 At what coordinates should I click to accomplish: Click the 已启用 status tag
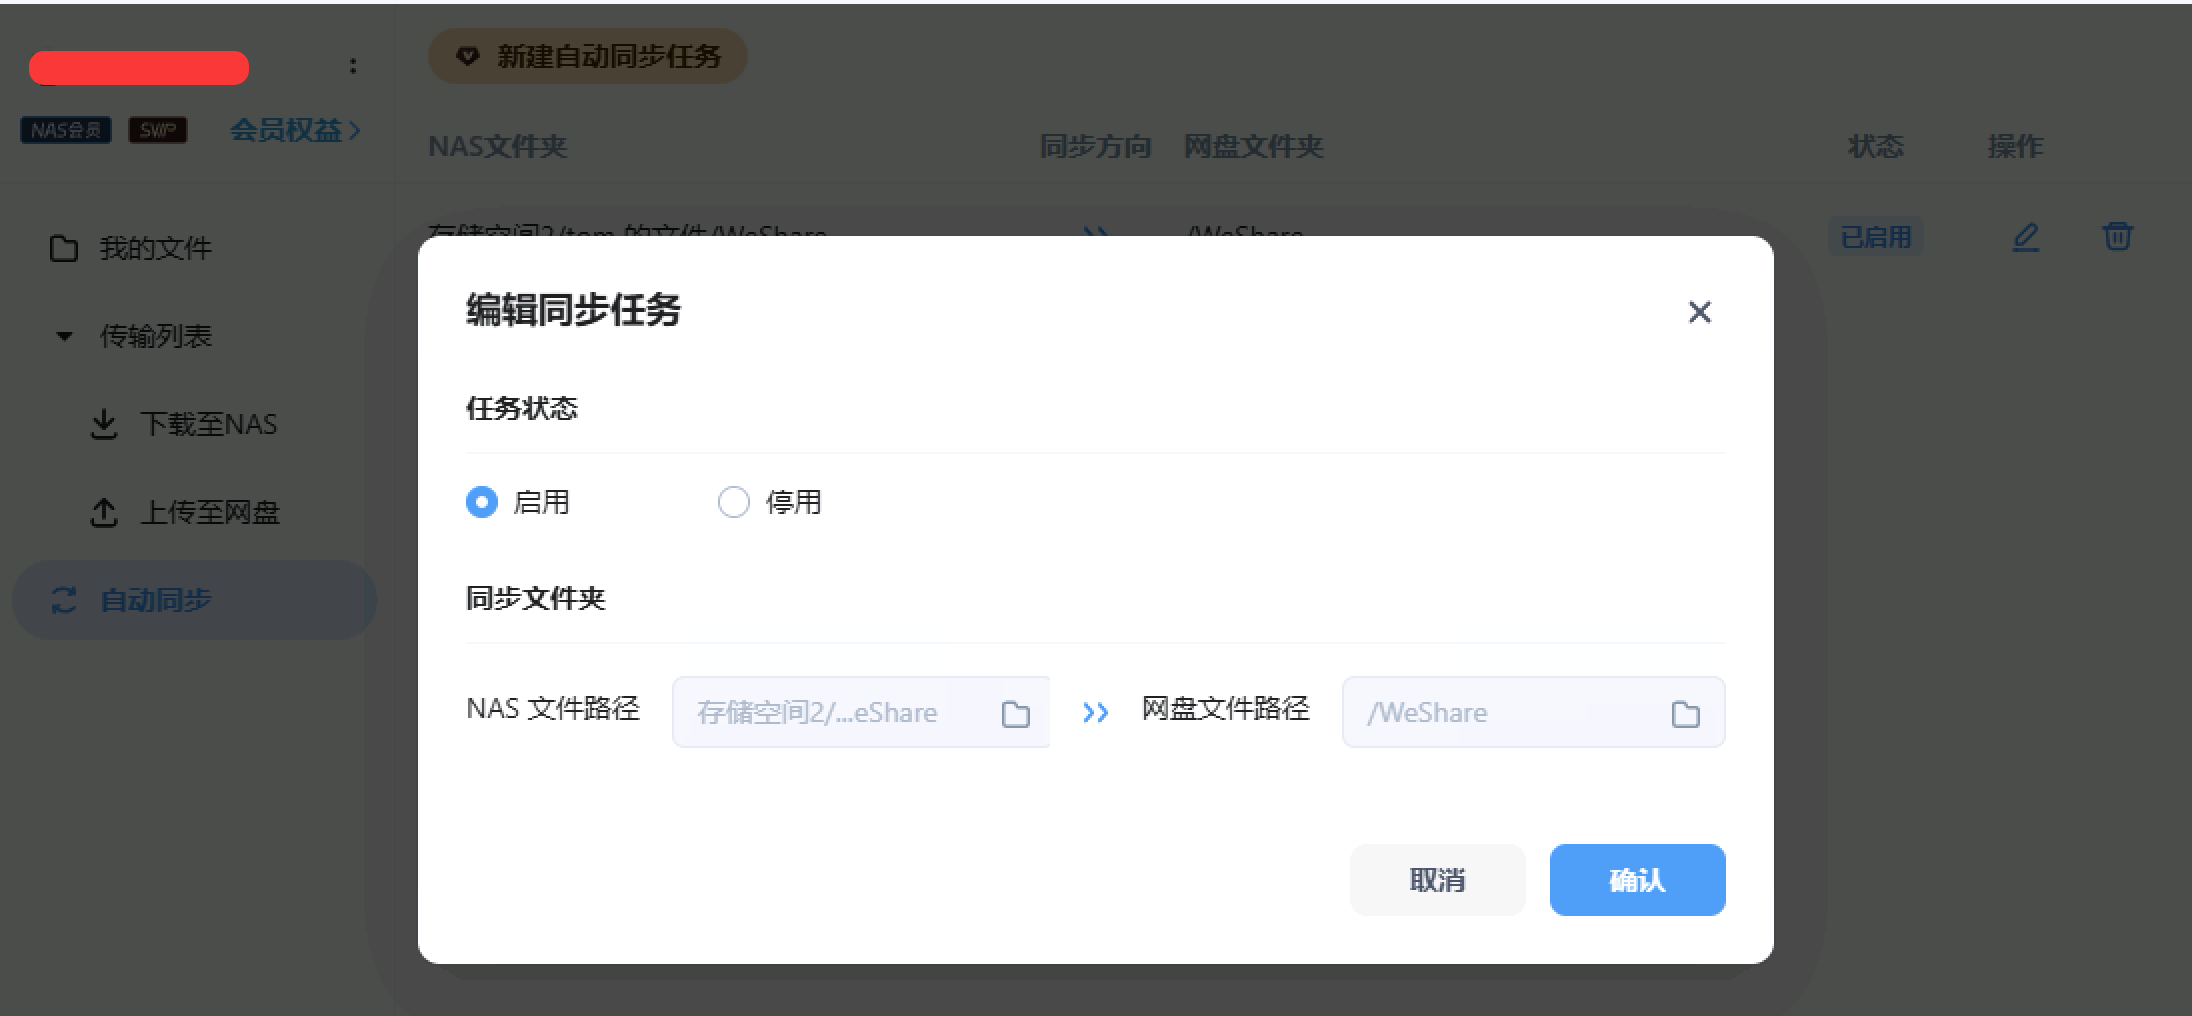pos(1876,237)
